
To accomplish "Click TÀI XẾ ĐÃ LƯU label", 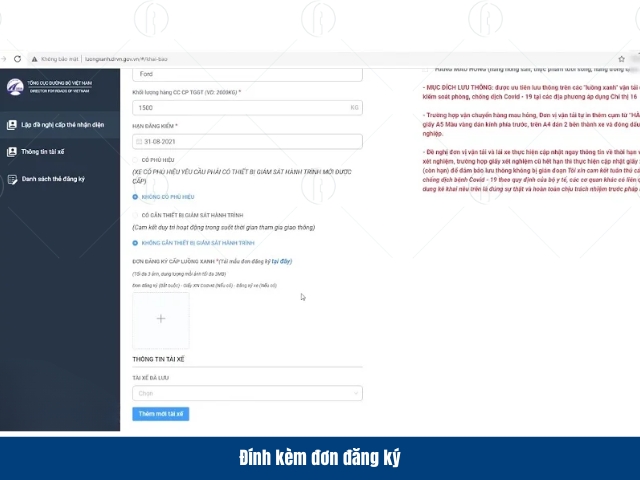I will tap(151, 378).
